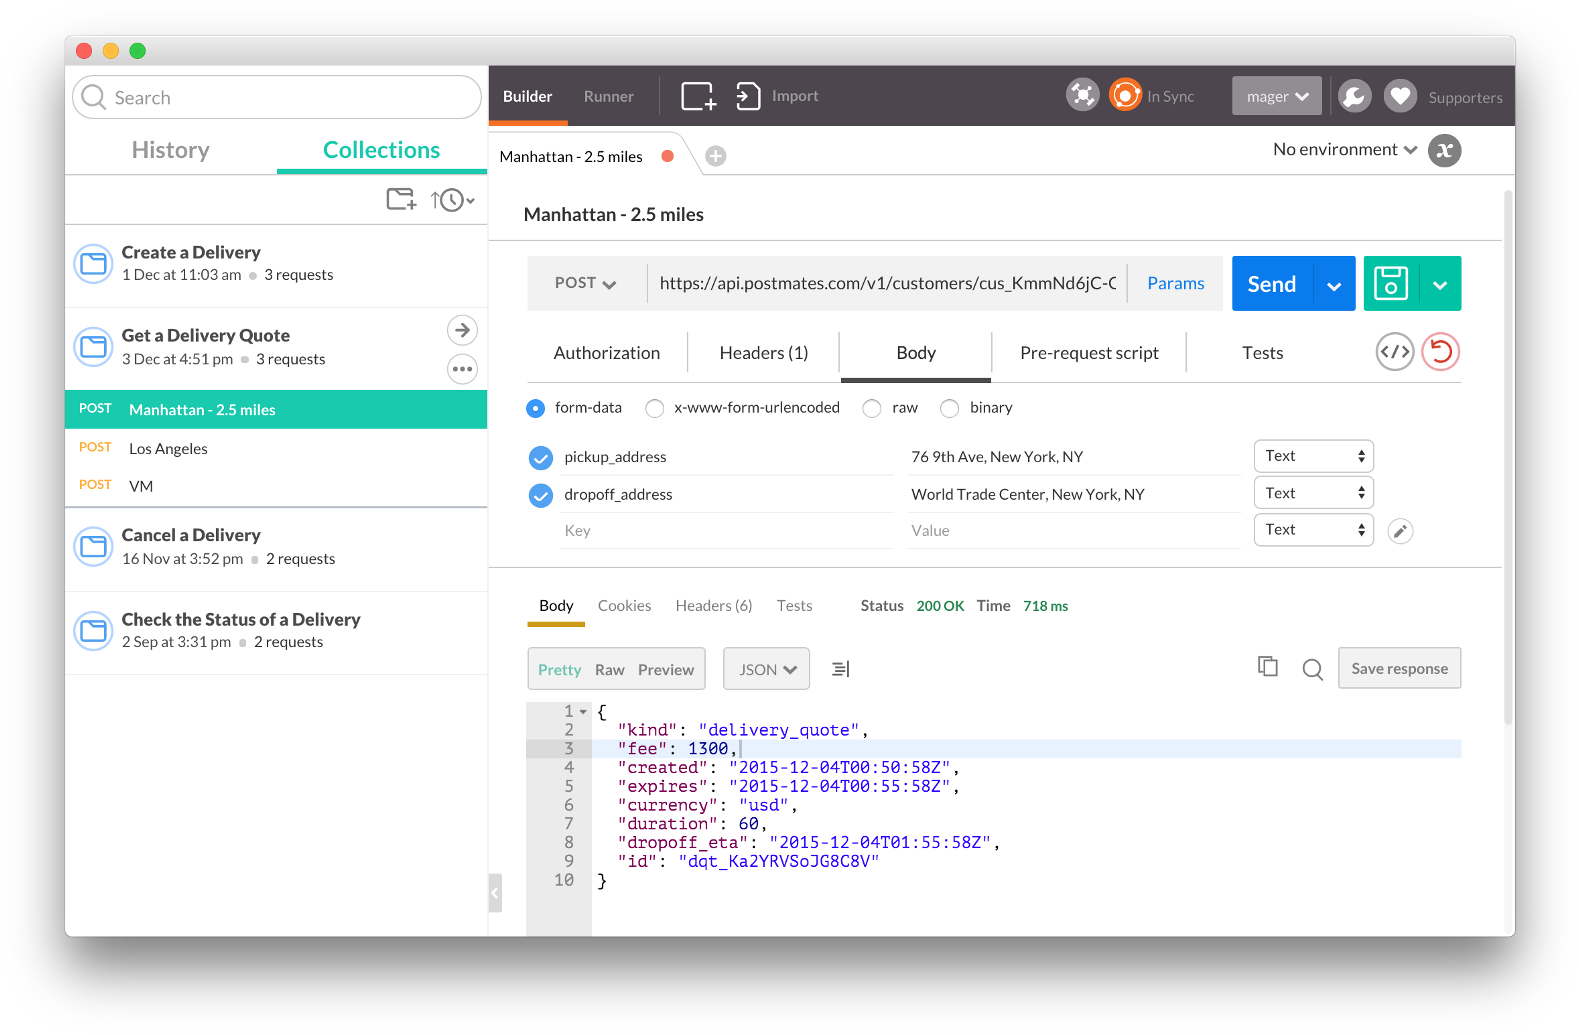Open the response Headers (6) tab
Viewport: 1579px width, 1035px height.
click(x=714, y=606)
